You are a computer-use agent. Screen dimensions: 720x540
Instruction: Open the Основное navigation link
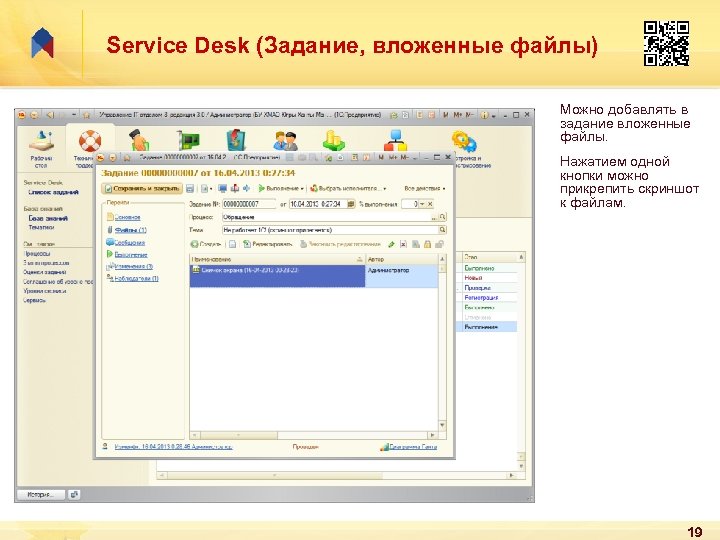(127, 217)
